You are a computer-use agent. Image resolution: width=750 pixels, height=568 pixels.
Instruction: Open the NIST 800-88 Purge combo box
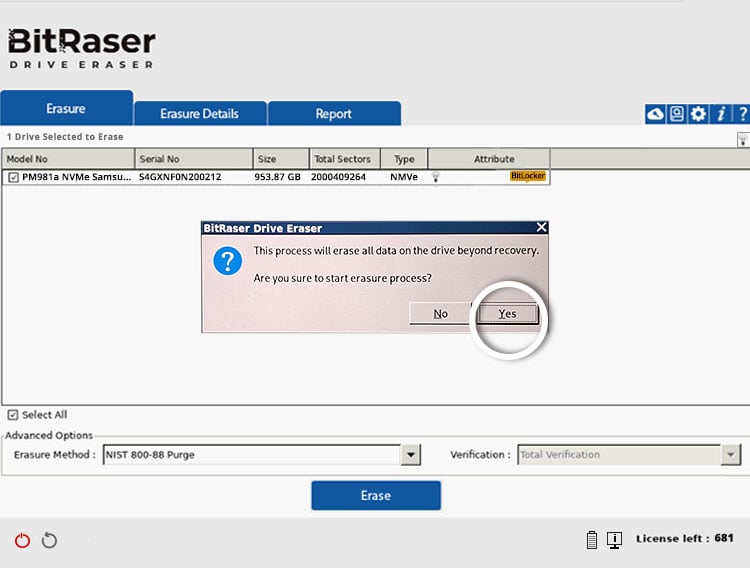262,455
